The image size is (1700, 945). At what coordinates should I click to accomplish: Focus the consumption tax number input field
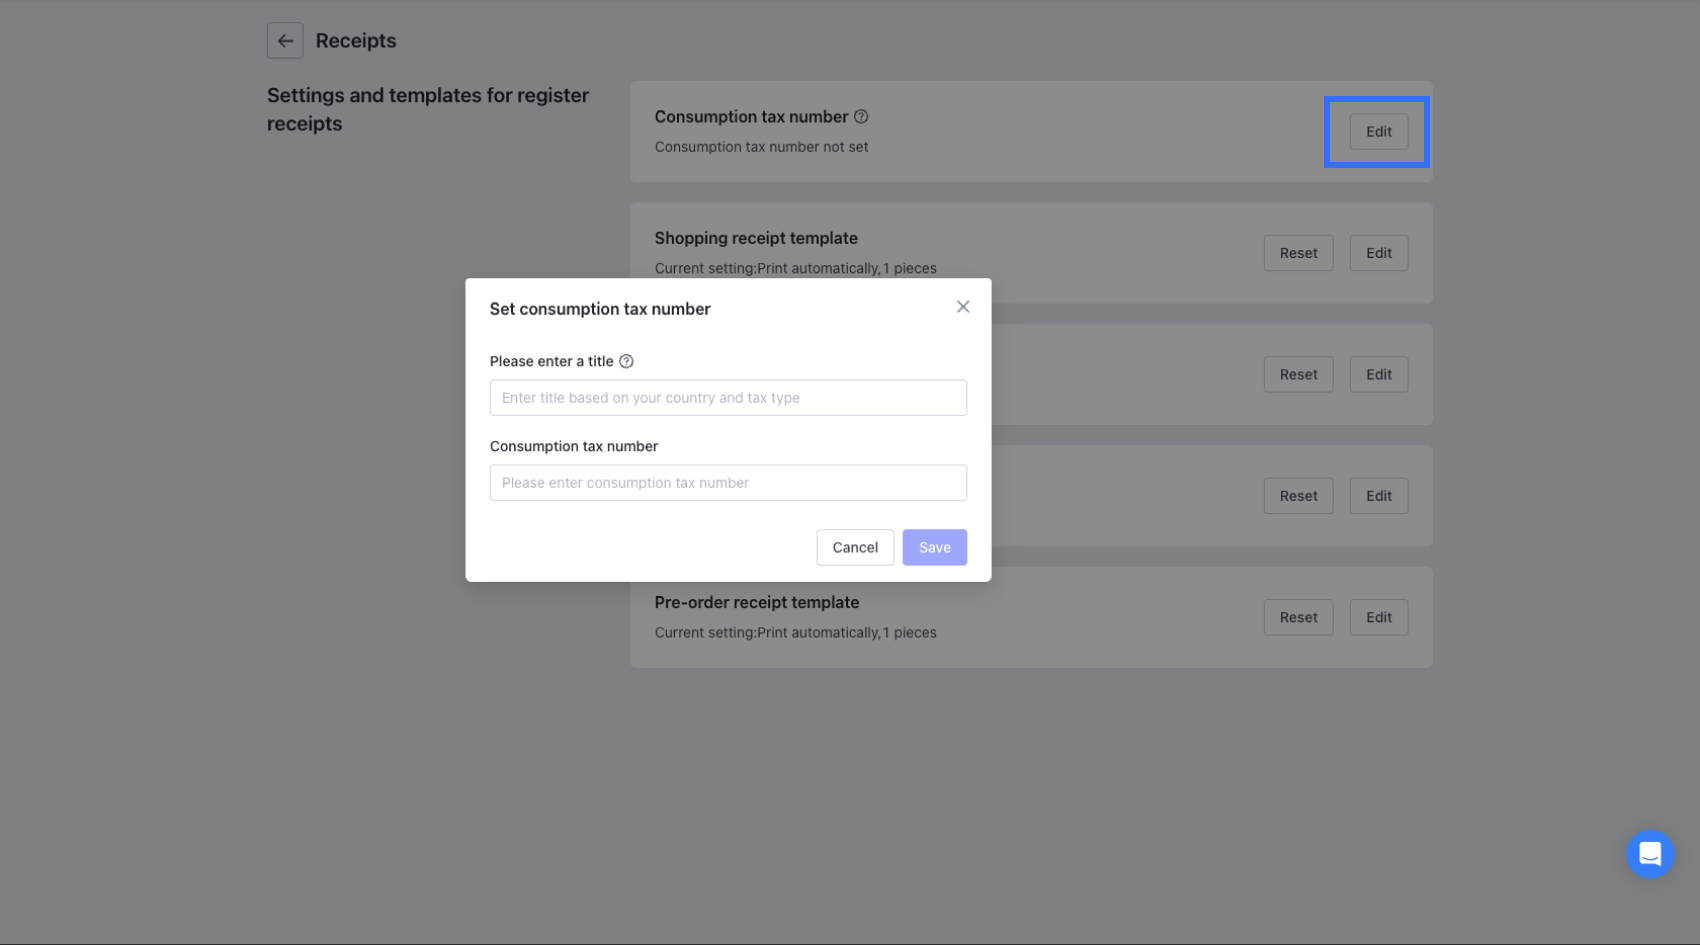click(x=728, y=483)
